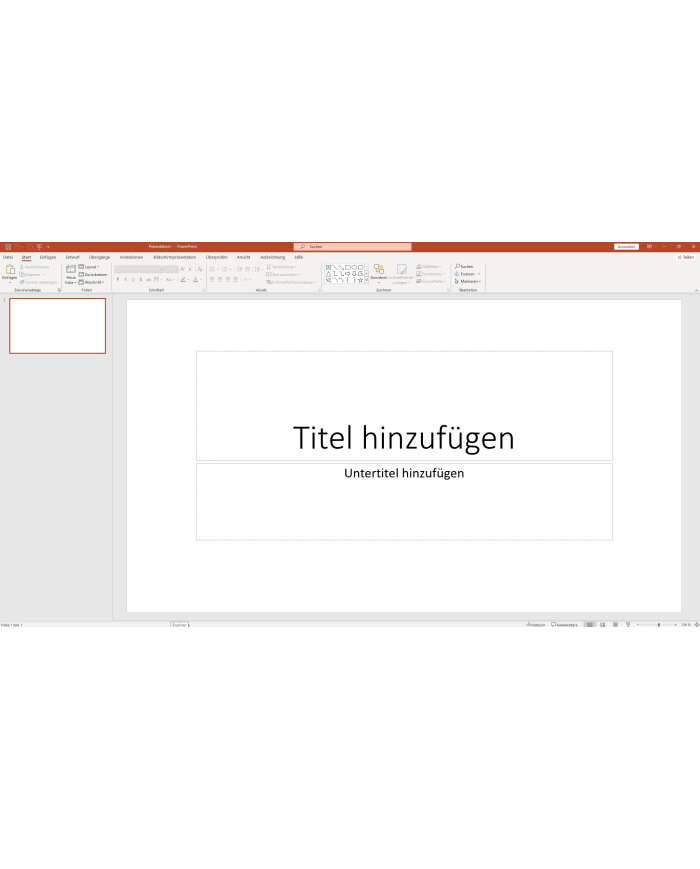
Task: Toggle bold (F) formatting
Action: [117, 280]
